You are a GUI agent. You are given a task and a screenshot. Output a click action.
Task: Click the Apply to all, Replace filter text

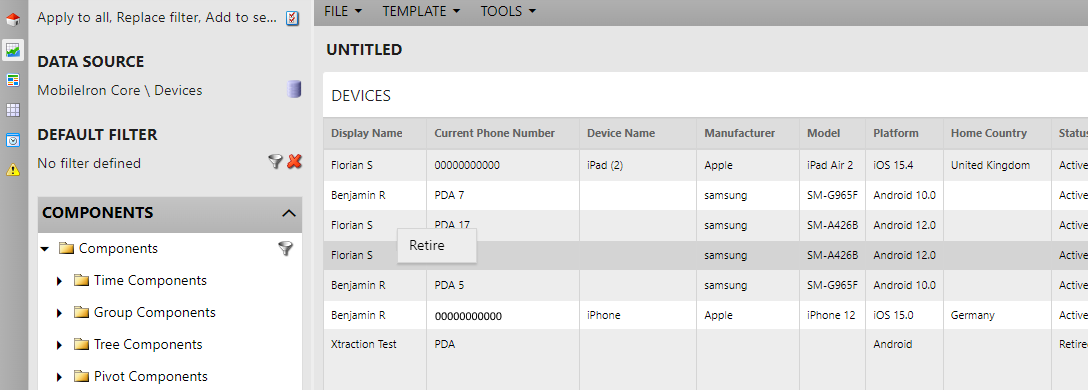coord(158,17)
